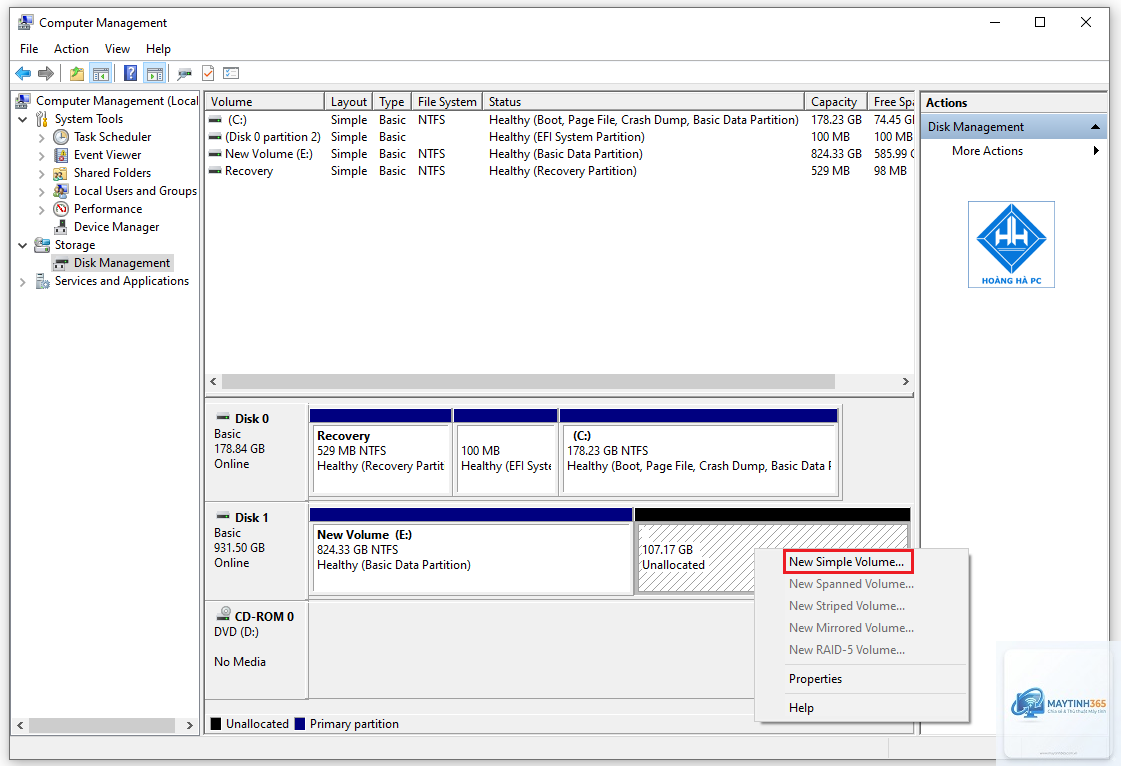Screen dimensions: 1121x766
Task: Expand the Event Viewer node
Action: coord(41,155)
